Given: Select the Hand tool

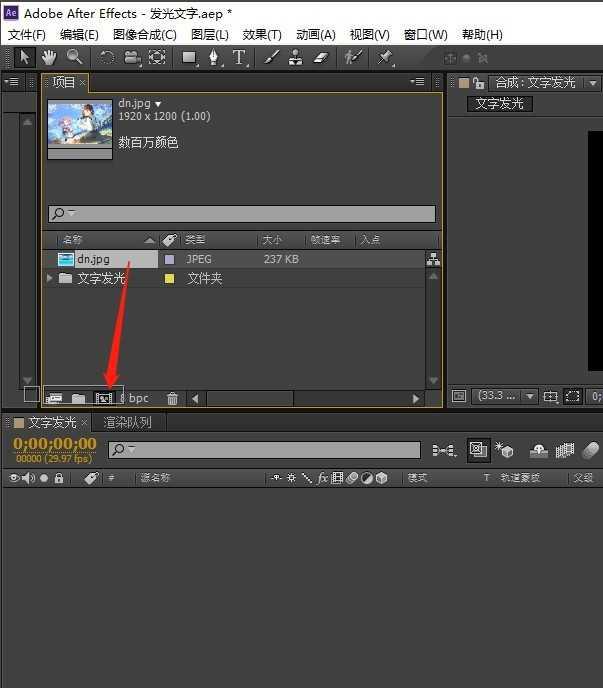Looking at the screenshot, I should click(49, 58).
